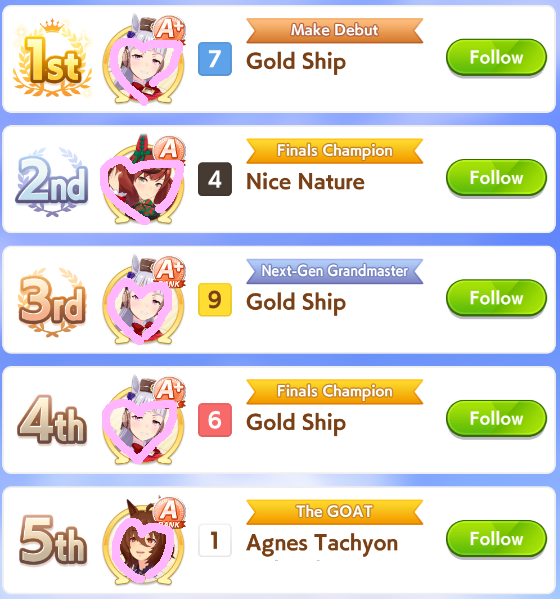This screenshot has height=599, width=560.
Task: Select The GOAT title banner
Action: 335,512
